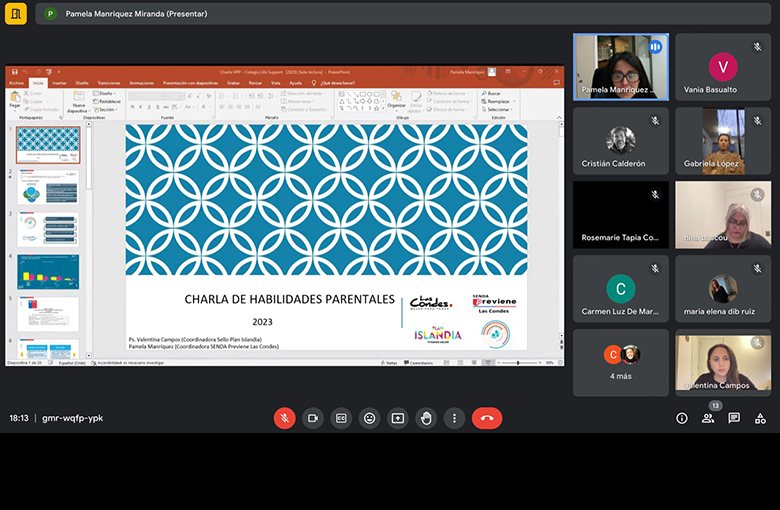Open the three-dot more options menu
Screen dimensions: 780x510
tap(455, 418)
